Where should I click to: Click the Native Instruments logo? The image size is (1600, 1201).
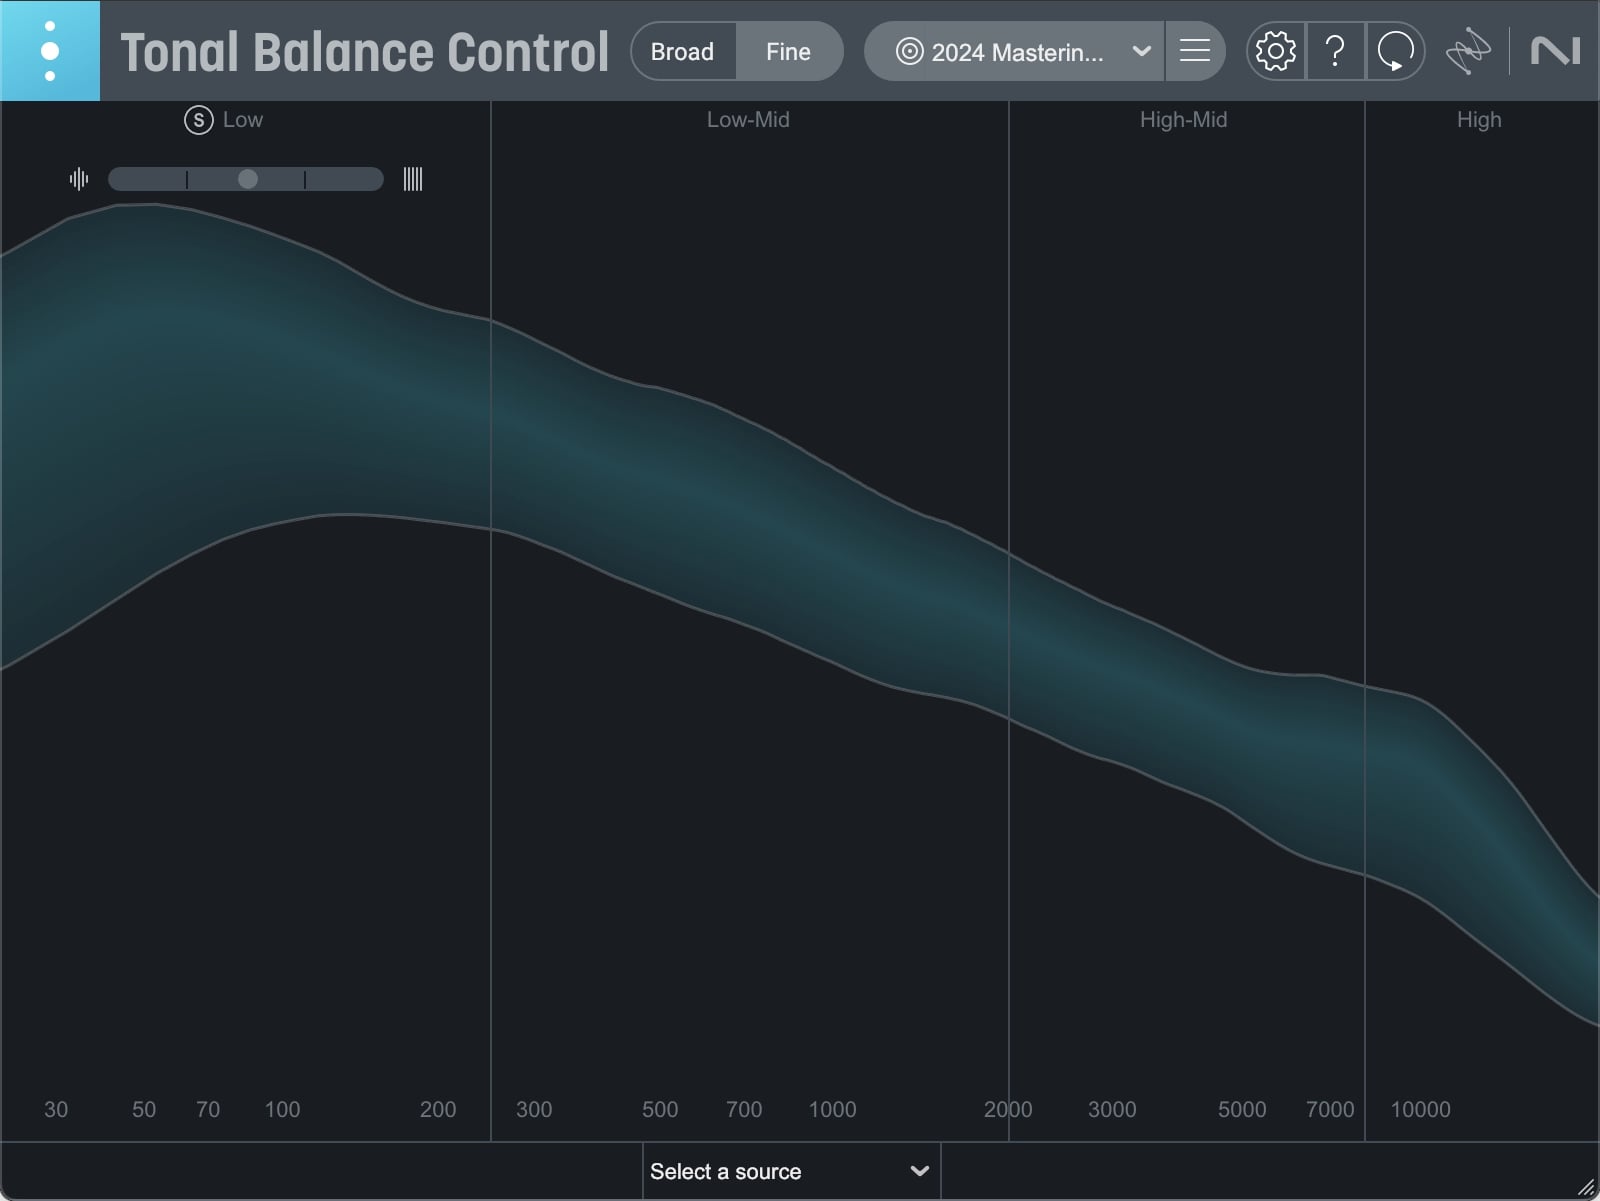coord(1556,51)
